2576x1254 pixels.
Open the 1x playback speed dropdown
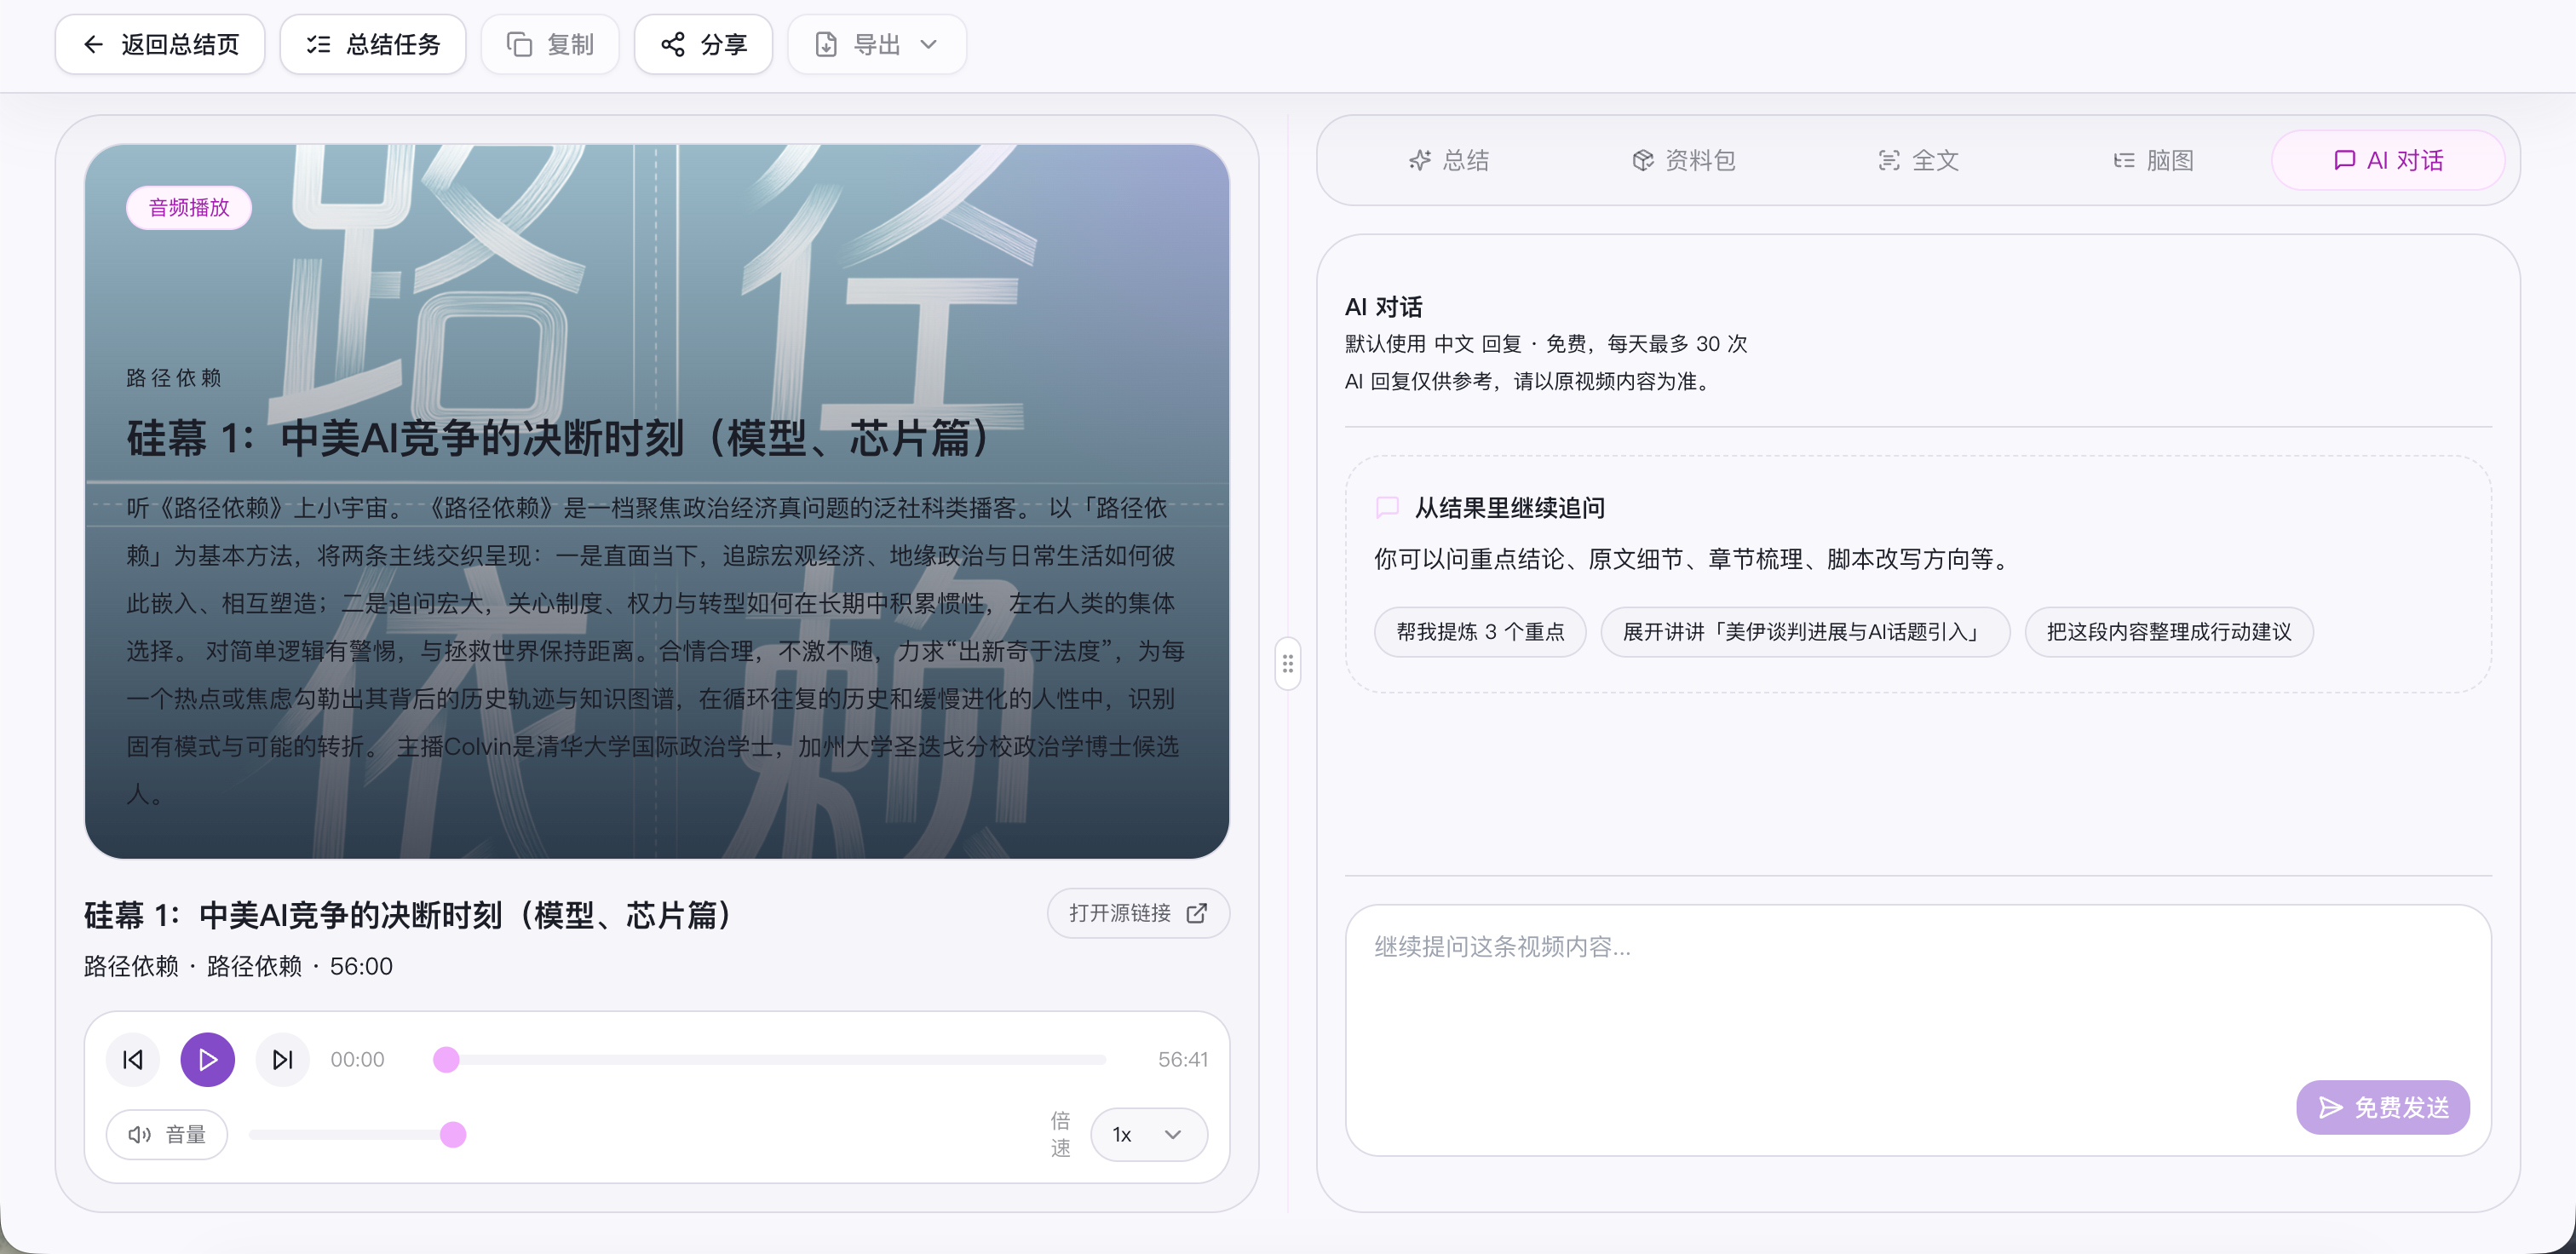pos(1148,1134)
